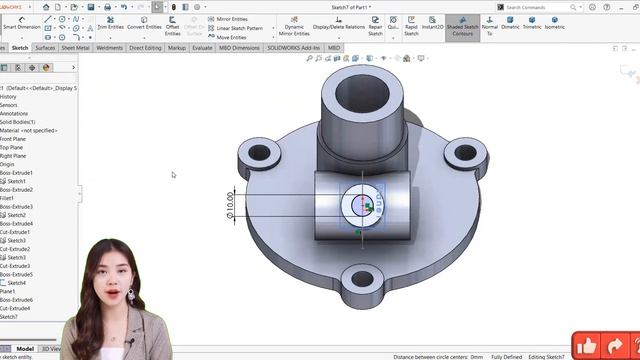
Task: Click in the Search Commands field
Action: click(x=538, y=7)
